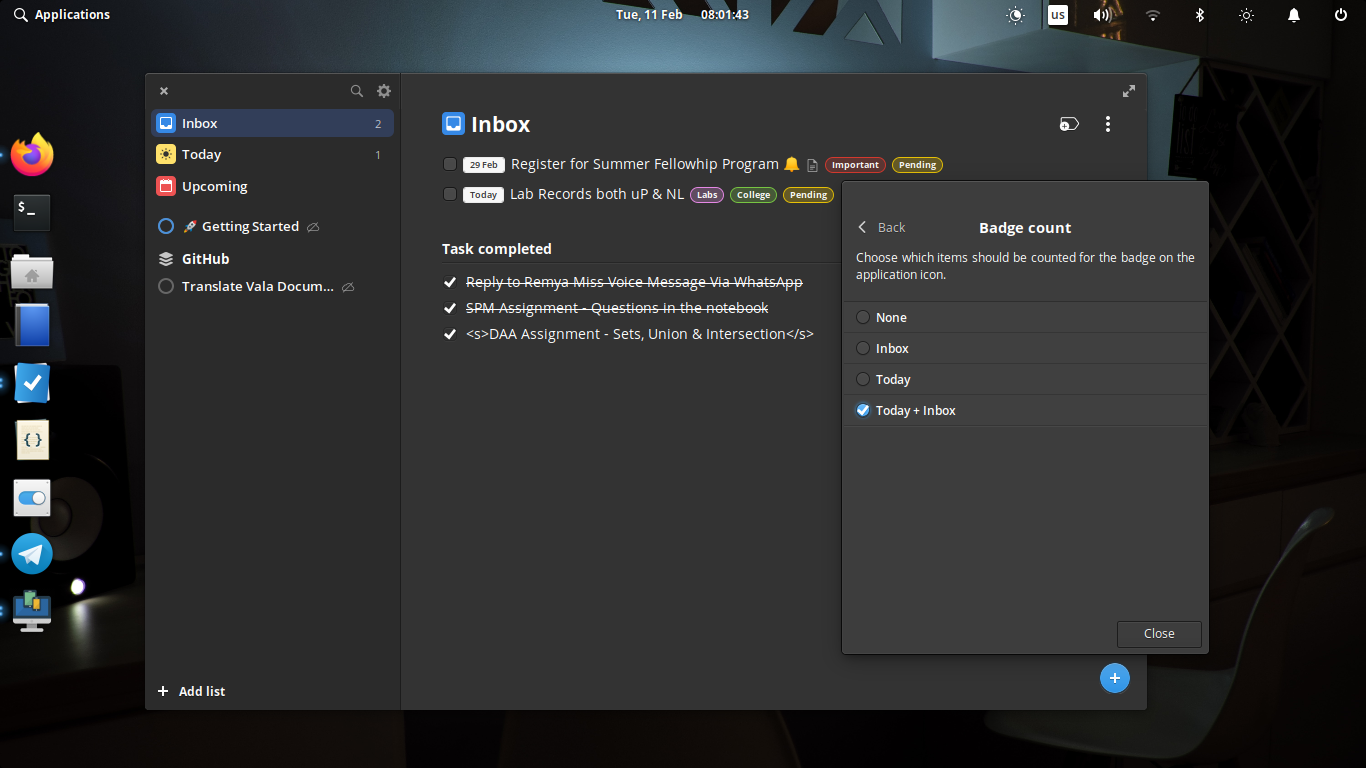Click the fullscreen expand arrows icon
Viewport: 1366px width, 768px height.
point(1129,91)
